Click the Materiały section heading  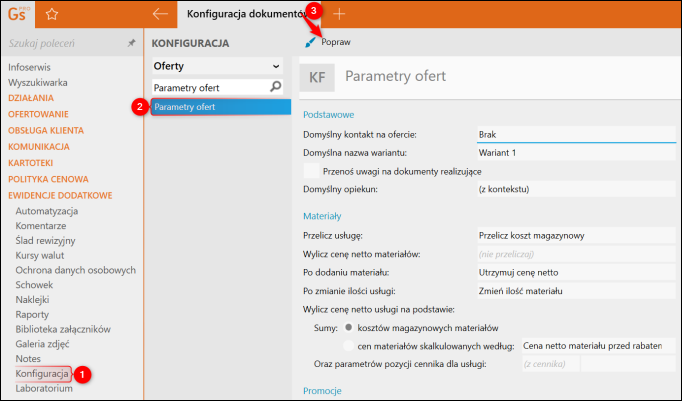322,216
